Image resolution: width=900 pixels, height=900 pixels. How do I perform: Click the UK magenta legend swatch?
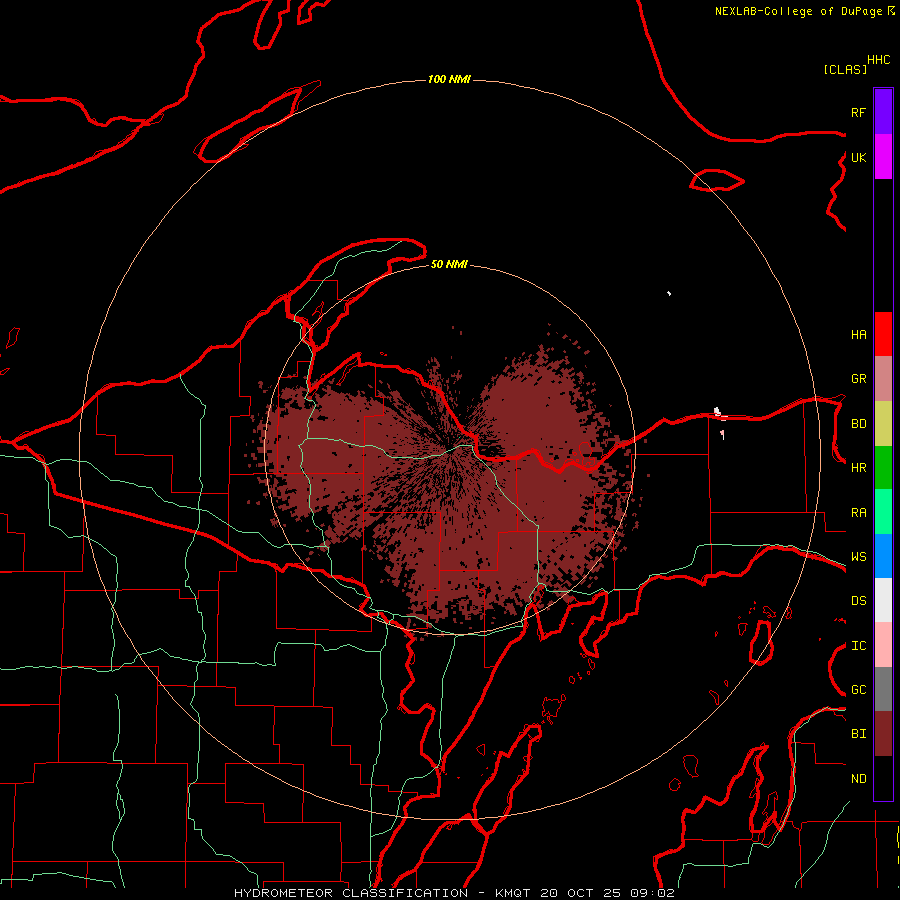click(x=883, y=157)
